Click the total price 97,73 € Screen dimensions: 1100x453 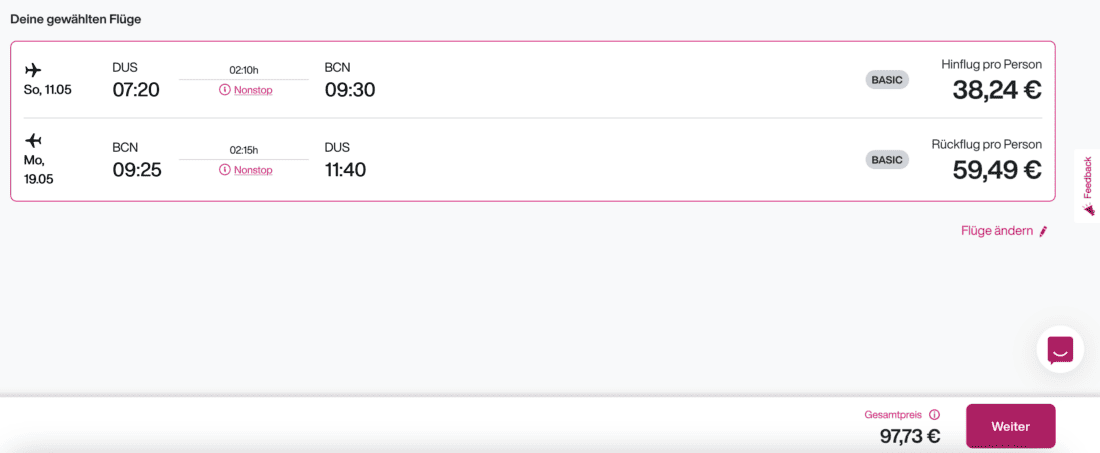910,436
